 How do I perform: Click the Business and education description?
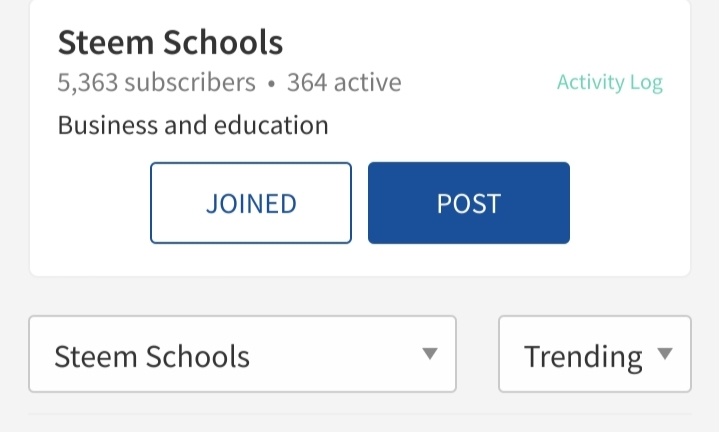click(x=193, y=125)
